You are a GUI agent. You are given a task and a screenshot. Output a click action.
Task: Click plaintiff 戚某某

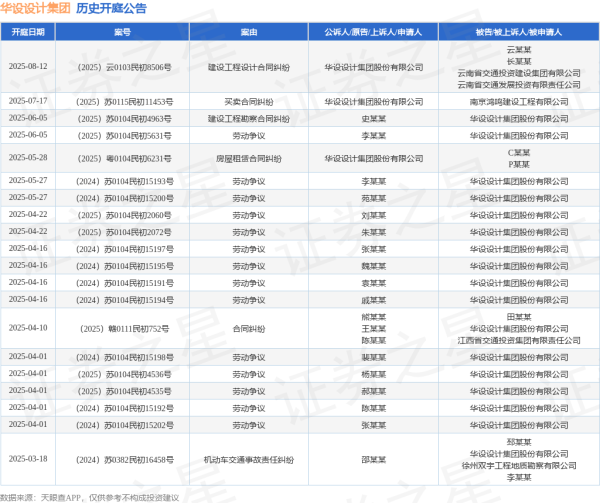(x=373, y=300)
